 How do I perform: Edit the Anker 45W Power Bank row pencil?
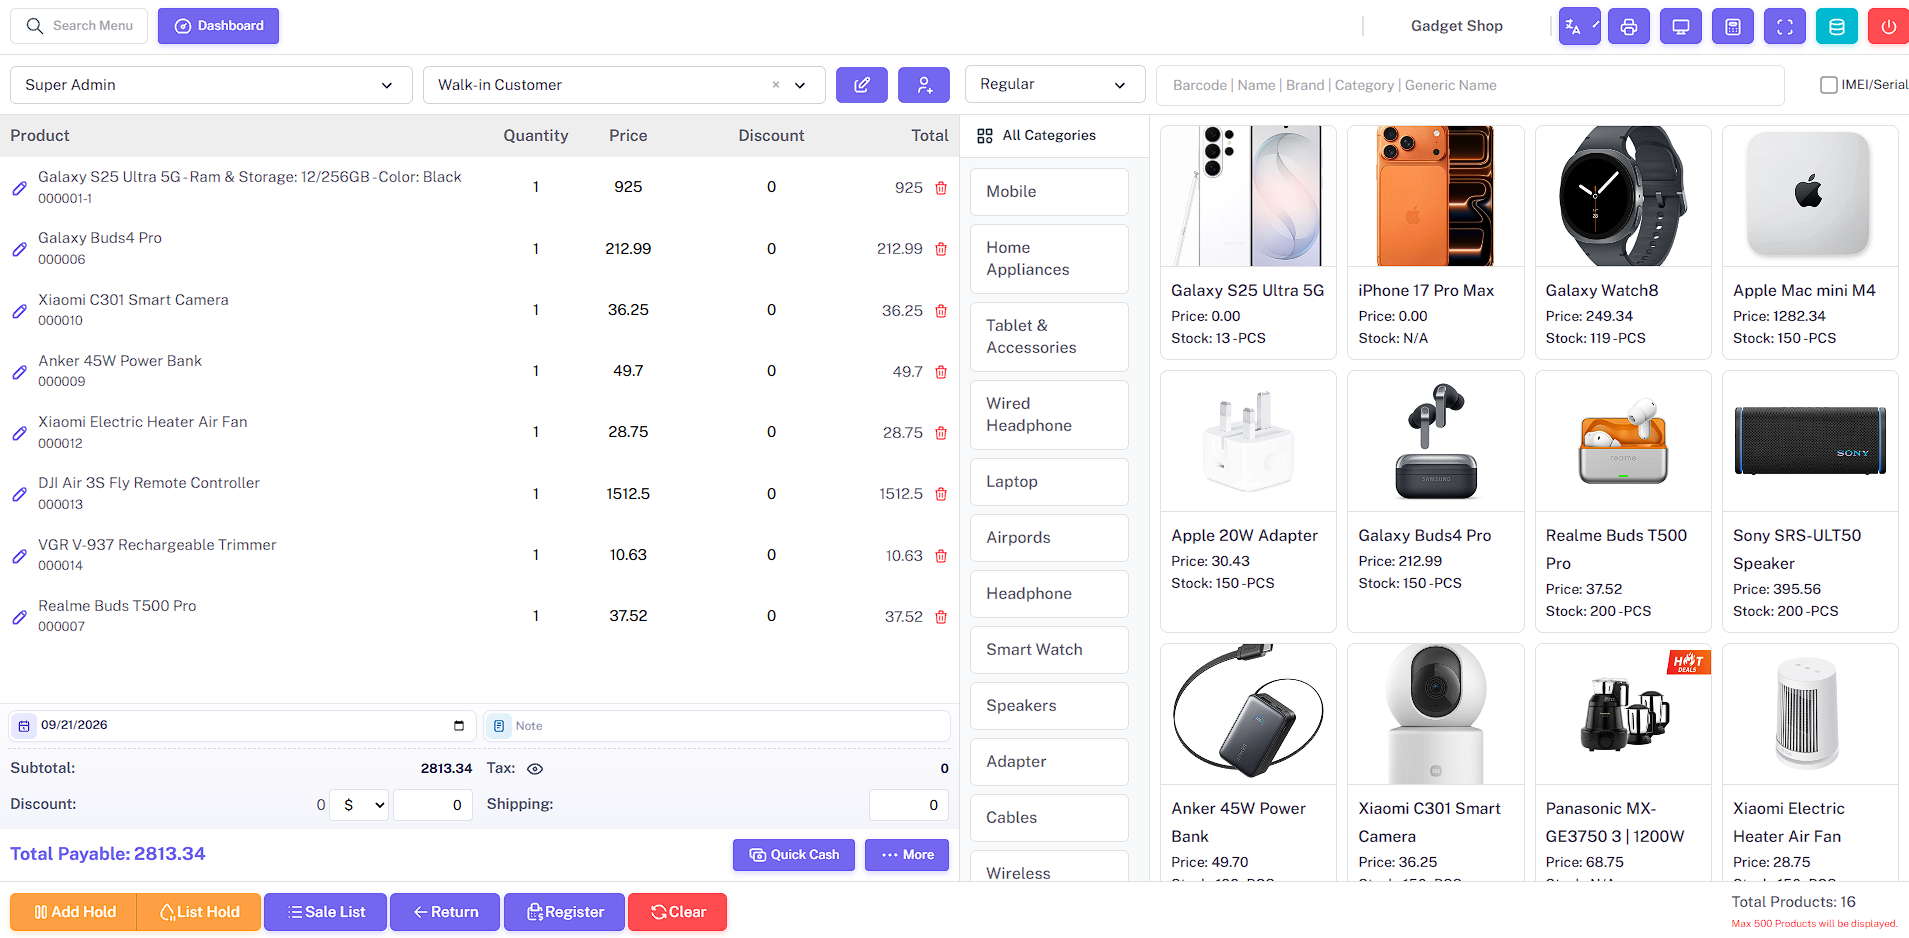point(19,372)
